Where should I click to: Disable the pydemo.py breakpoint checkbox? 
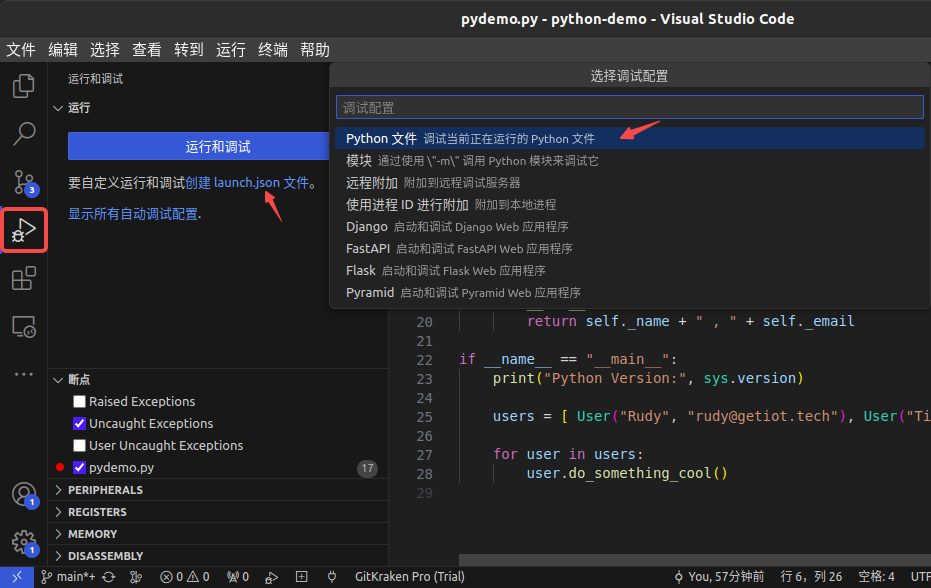(80, 468)
